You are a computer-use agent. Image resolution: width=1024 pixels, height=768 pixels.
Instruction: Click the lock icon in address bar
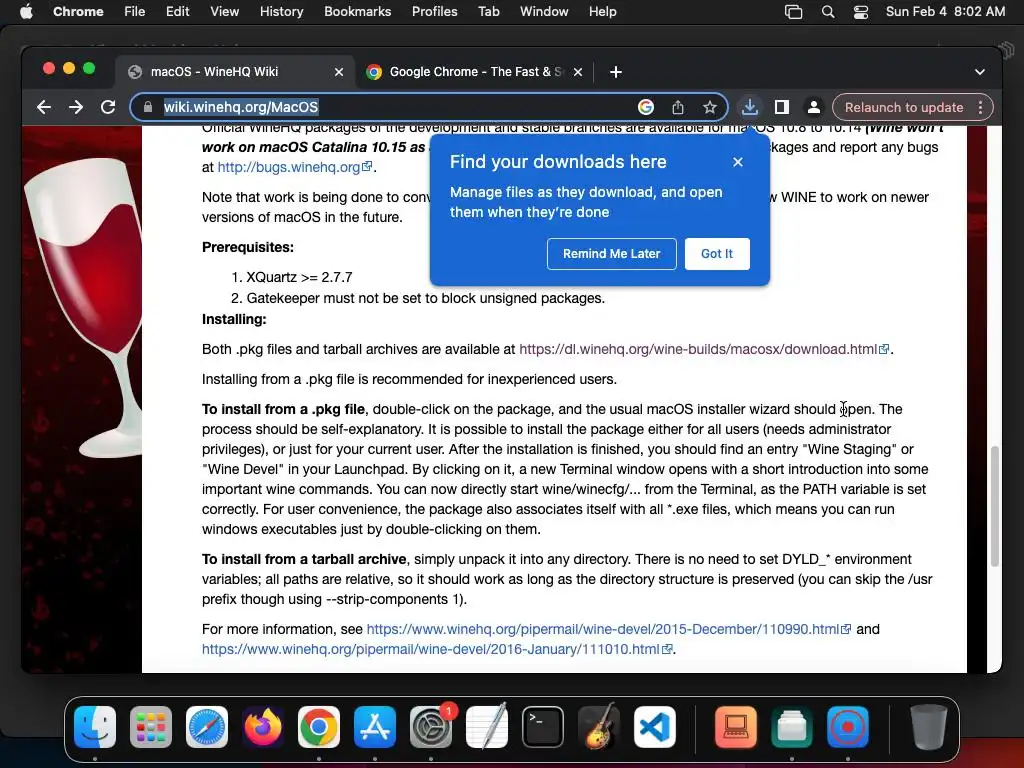point(148,107)
